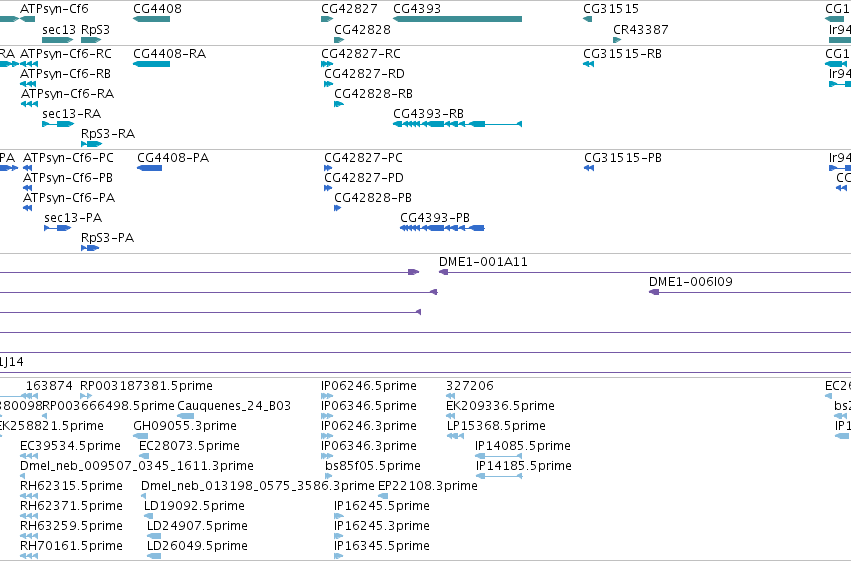
Task: Click the CG4408-RA transcript glyph
Action: tap(151, 64)
